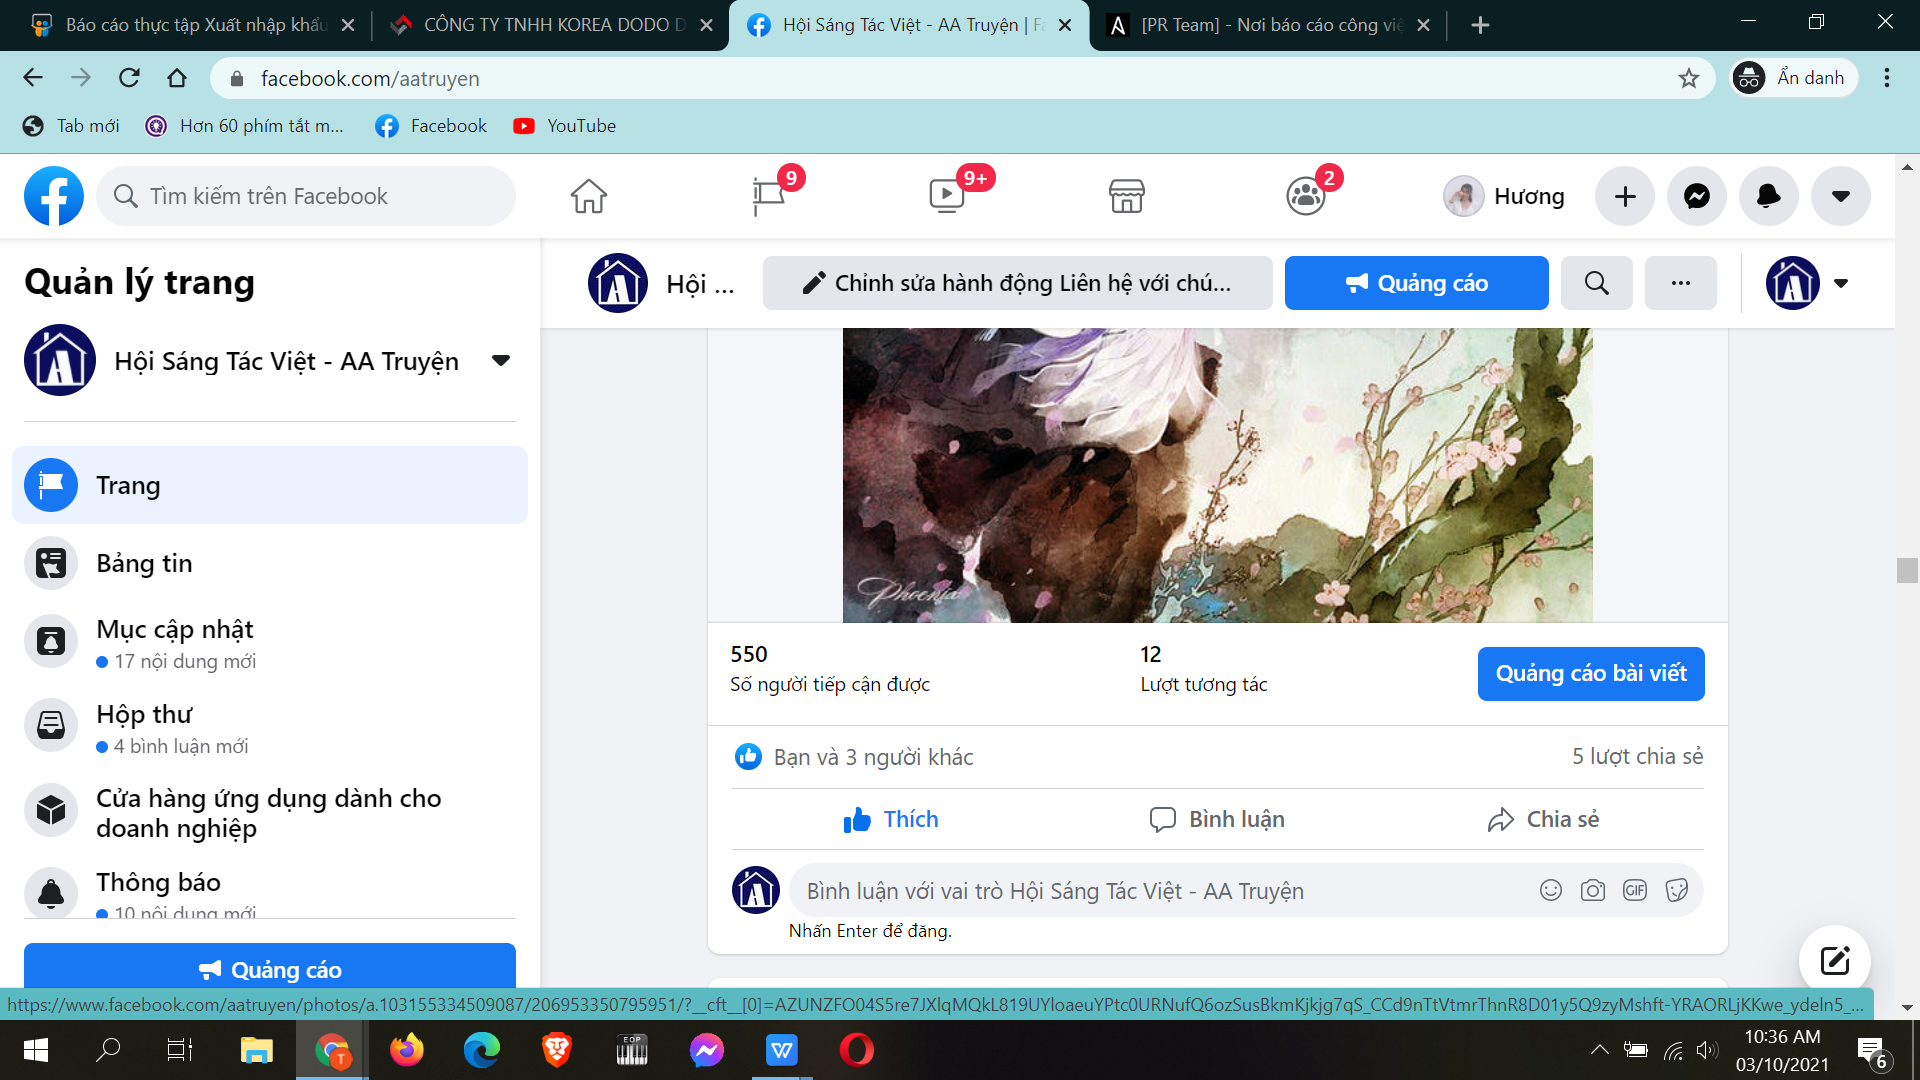Image resolution: width=1920 pixels, height=1080 pixels.
Task: Open Facebook bookmark in bookmarks bar
Action: click(431, 126)
